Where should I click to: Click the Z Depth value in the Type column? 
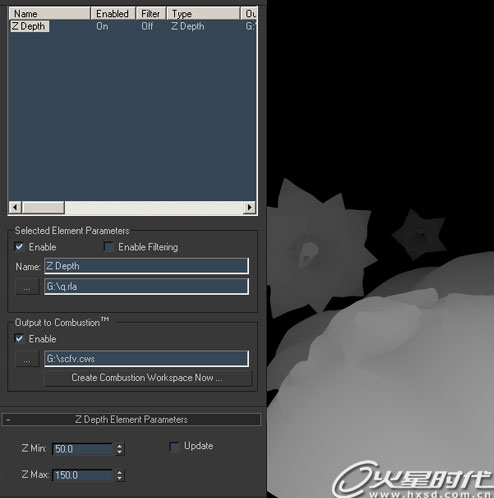(x=188, y=26)
